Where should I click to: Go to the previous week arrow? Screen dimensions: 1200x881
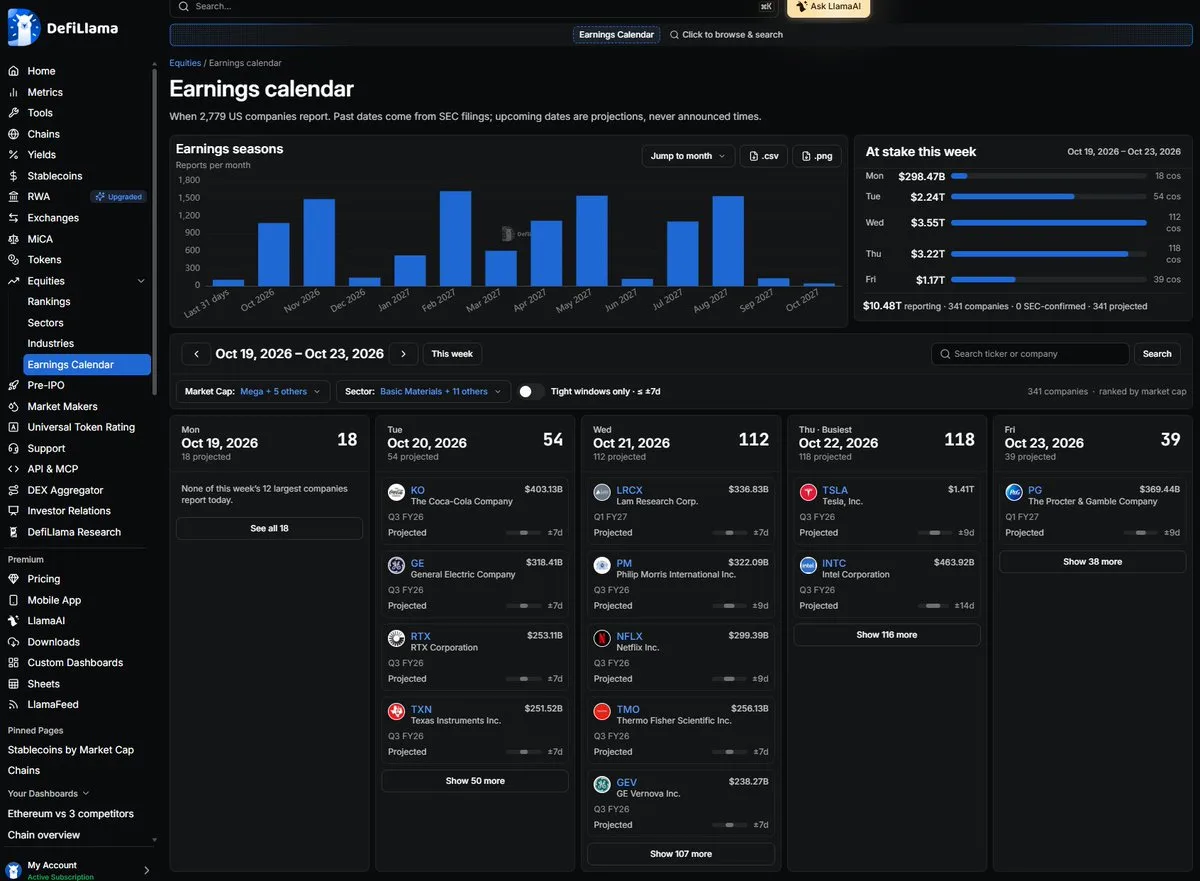coord(196,354)
